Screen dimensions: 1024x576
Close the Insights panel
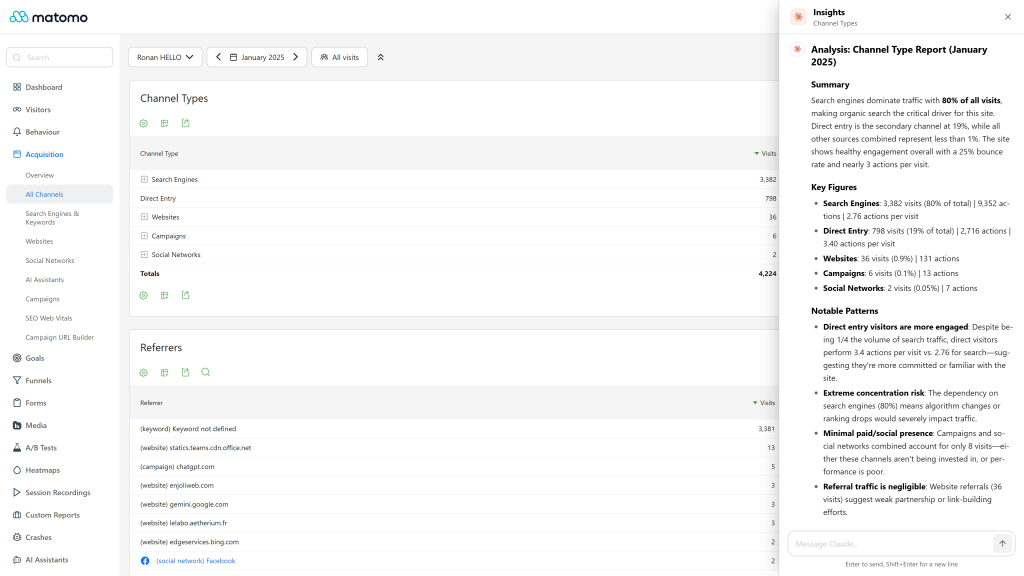(1008, 17)
